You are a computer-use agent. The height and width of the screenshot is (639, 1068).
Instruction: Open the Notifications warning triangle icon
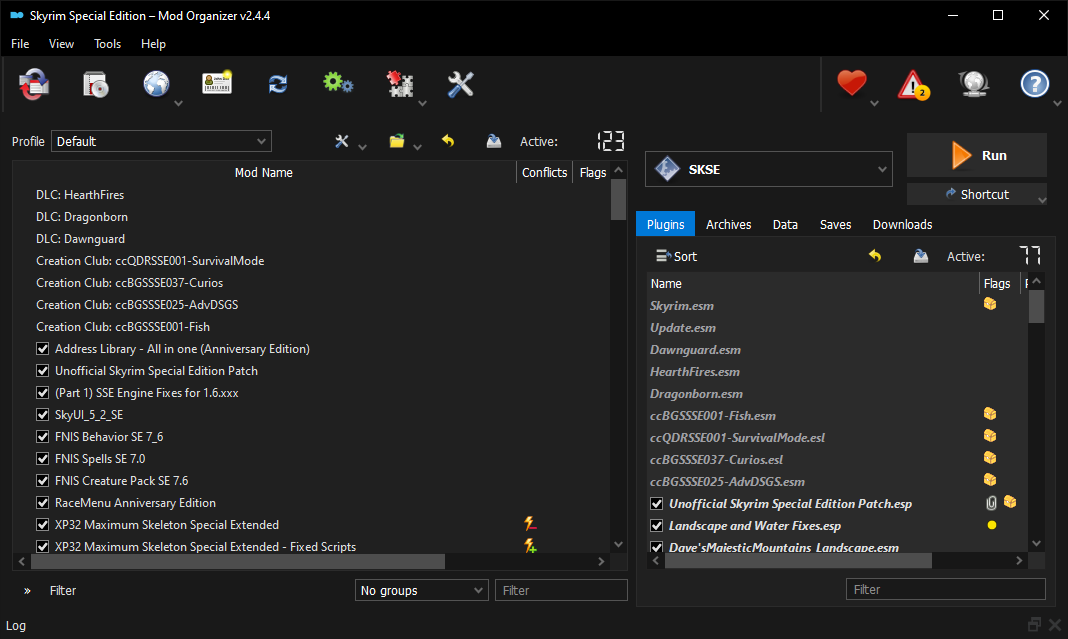[913, 85]
